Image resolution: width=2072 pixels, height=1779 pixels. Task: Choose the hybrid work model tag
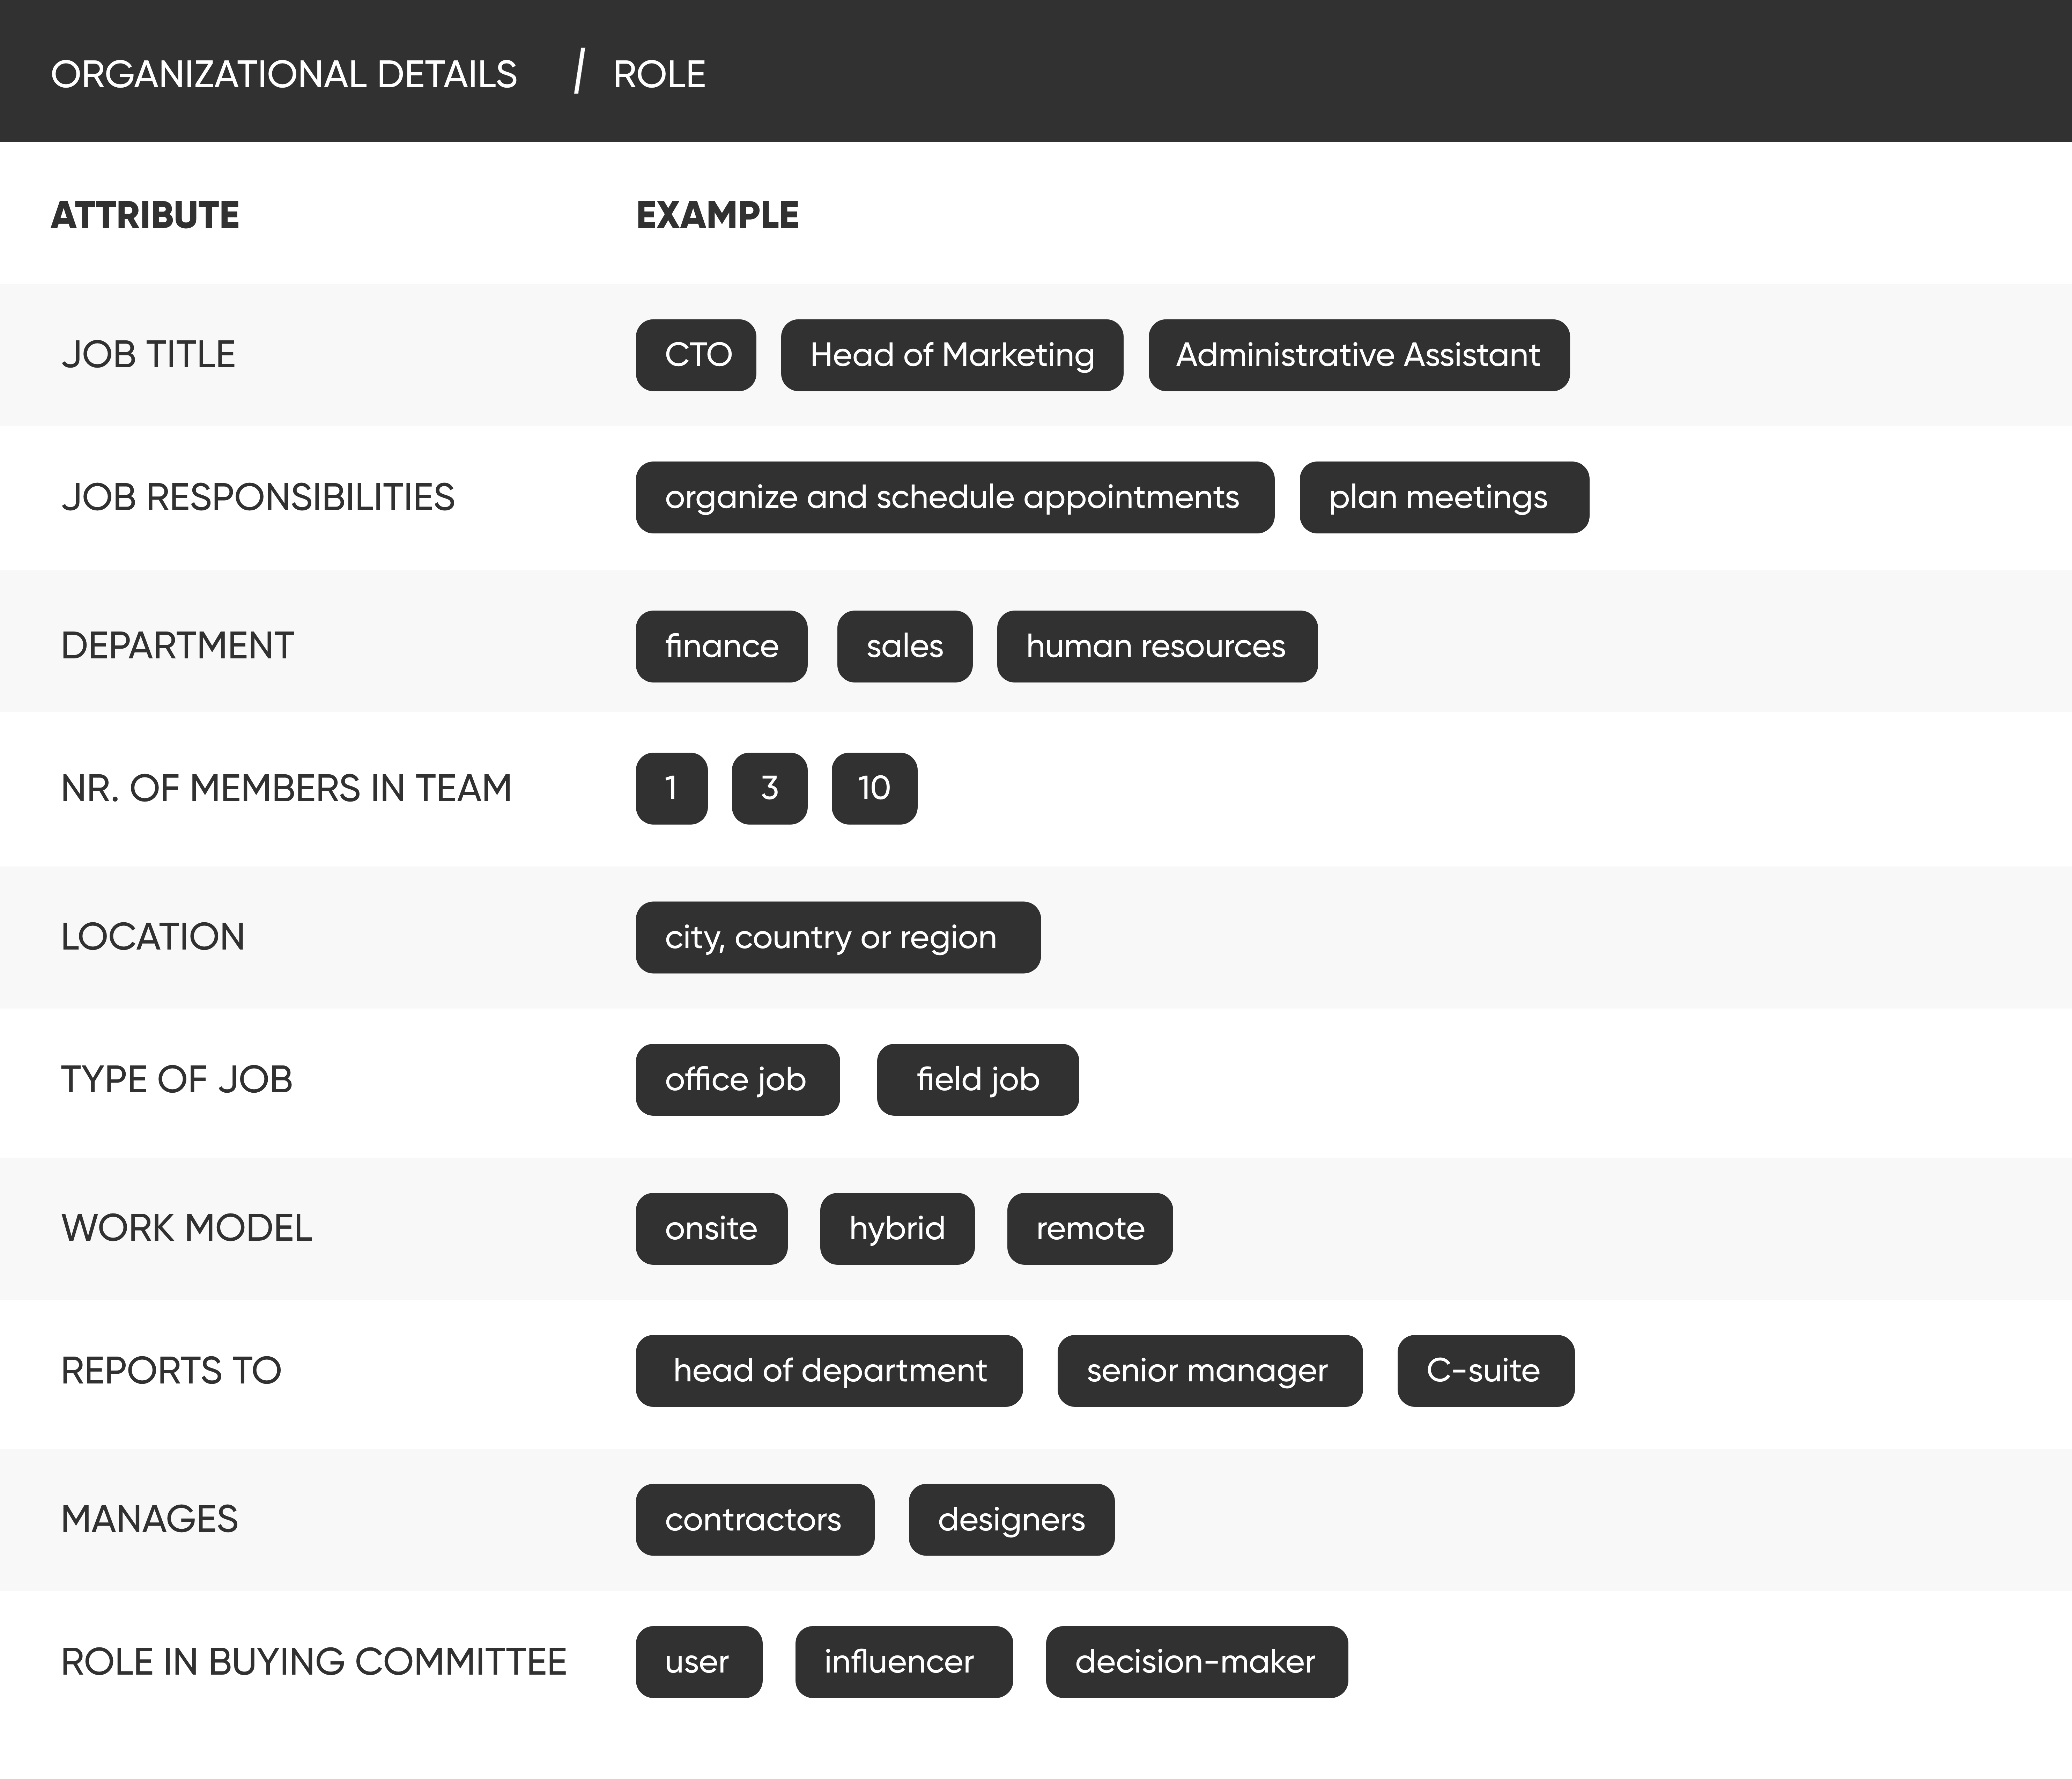896,1228
